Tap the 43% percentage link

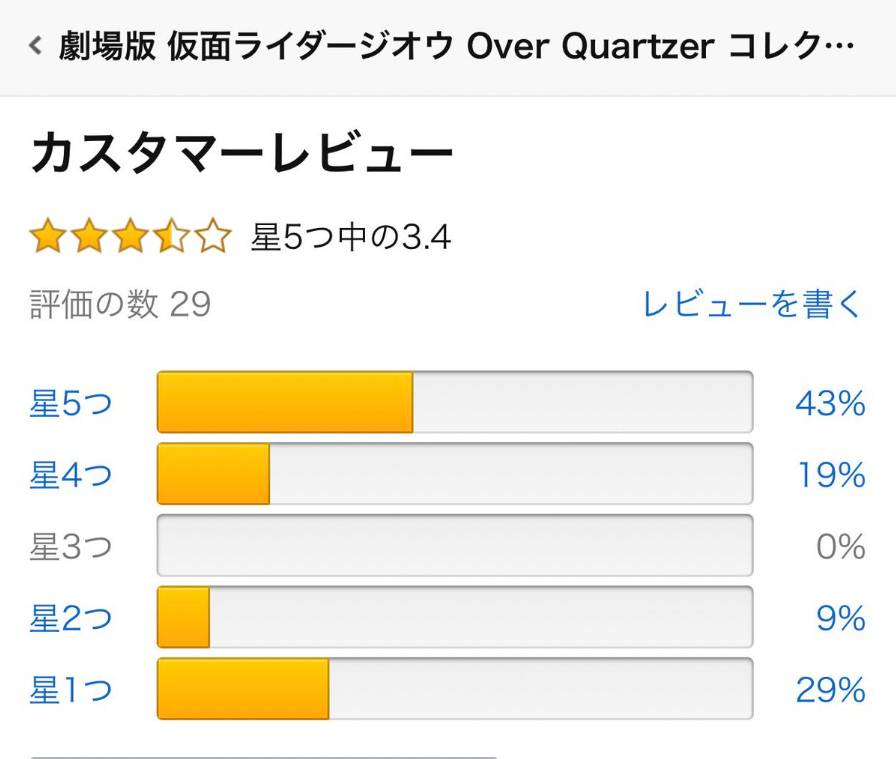pyautogui.click(x=830, y=403)
